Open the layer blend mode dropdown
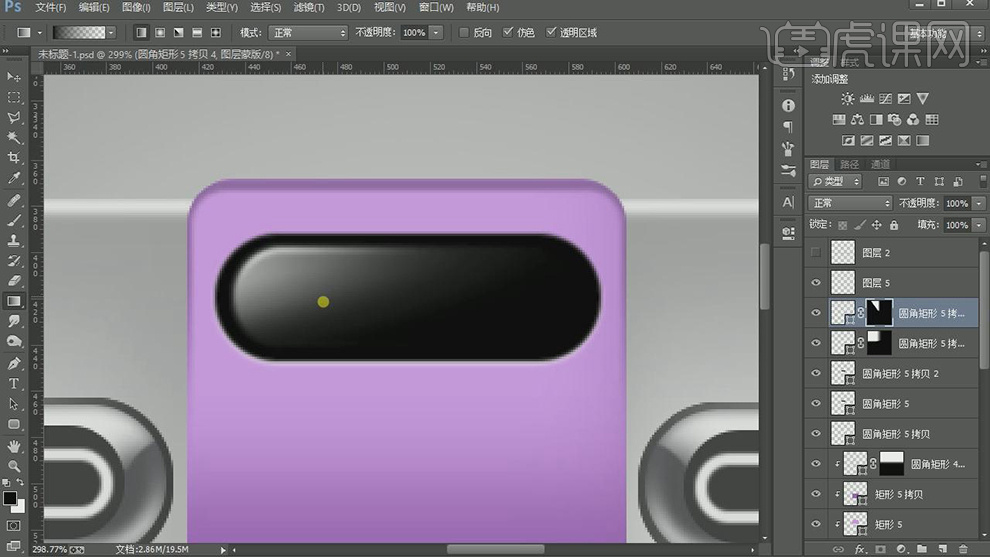This screenshot has height=557, width=990. coord(850,203)
